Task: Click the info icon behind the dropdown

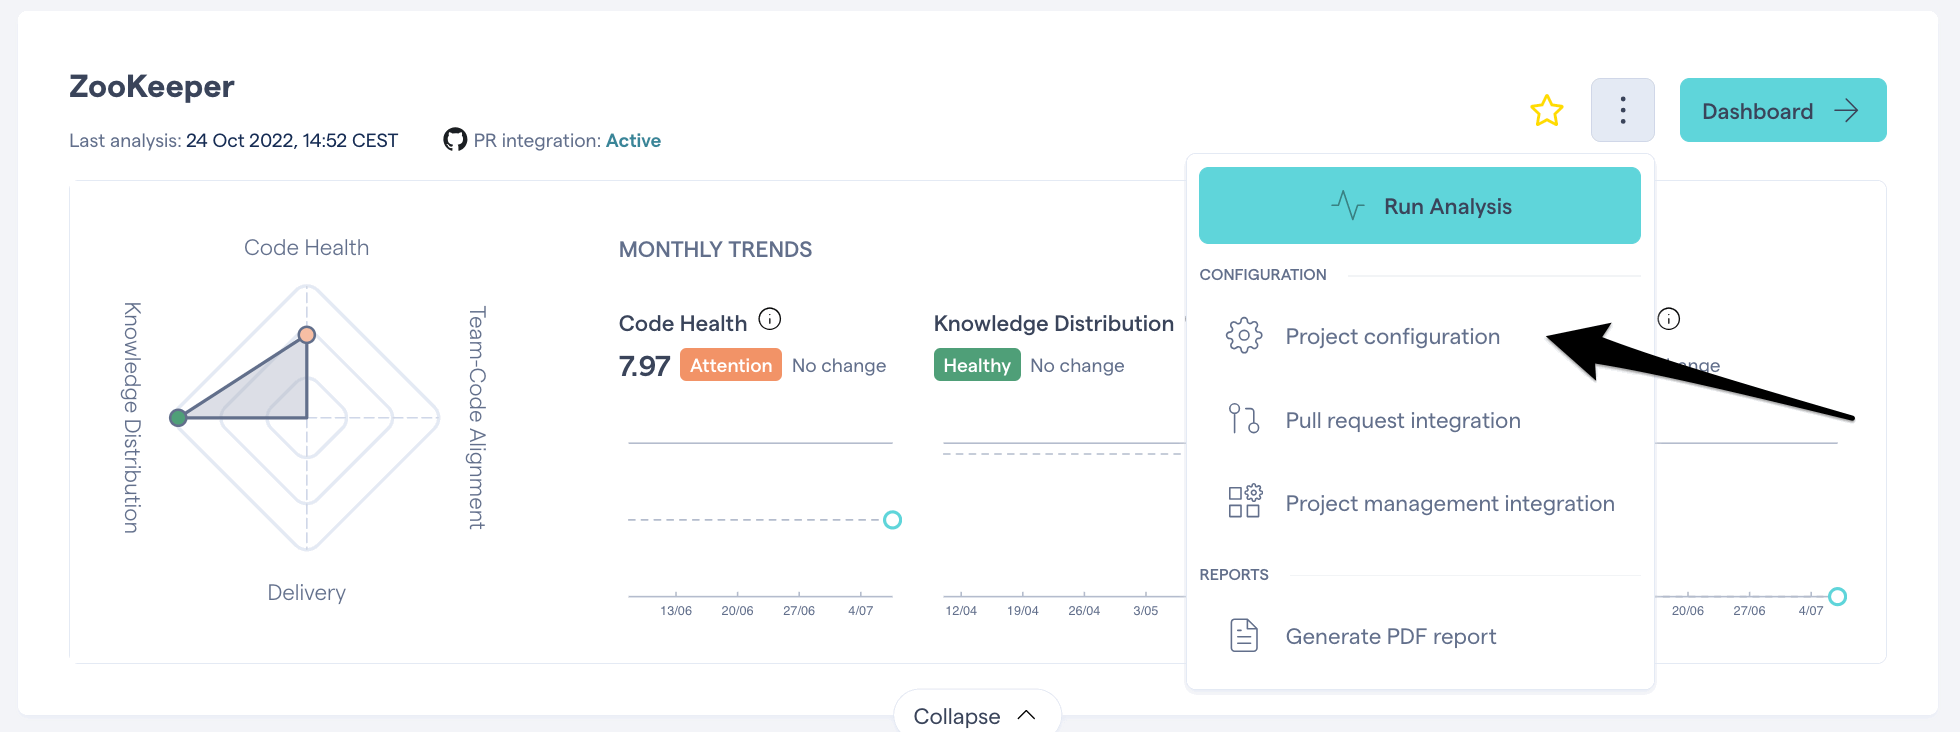Action: coord(1668,319)
